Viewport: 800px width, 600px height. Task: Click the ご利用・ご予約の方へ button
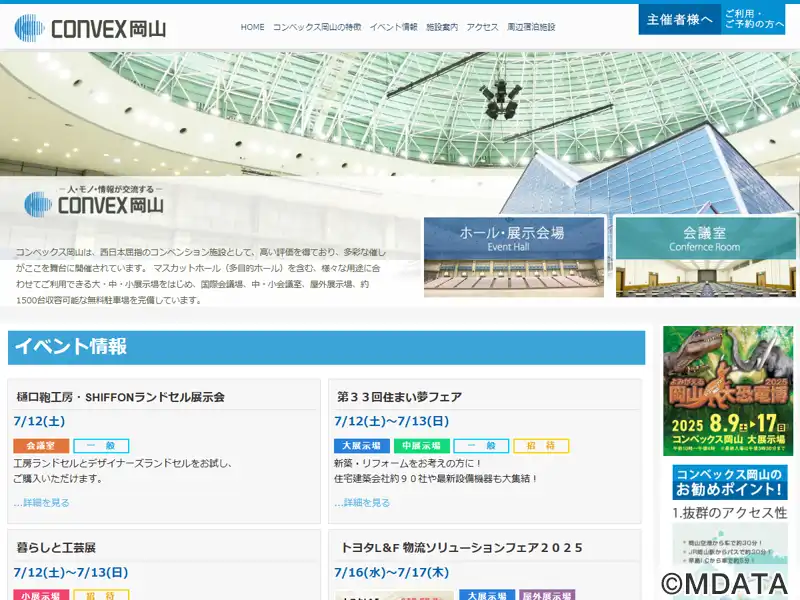click(754, 19)
